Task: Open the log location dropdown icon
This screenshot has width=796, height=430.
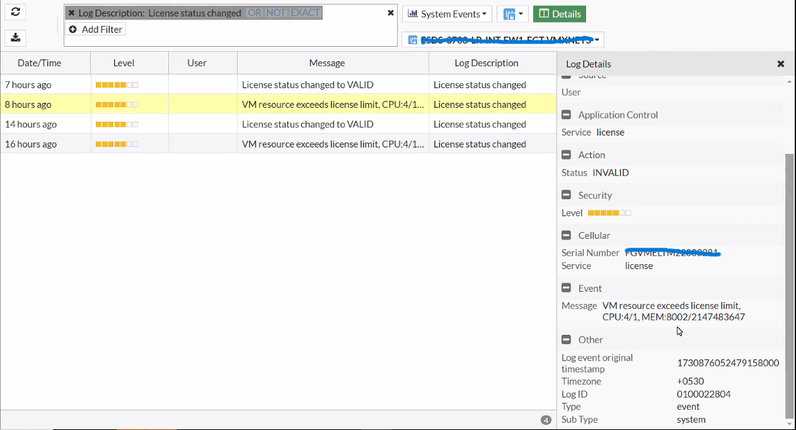Action: tap(513, 14)
